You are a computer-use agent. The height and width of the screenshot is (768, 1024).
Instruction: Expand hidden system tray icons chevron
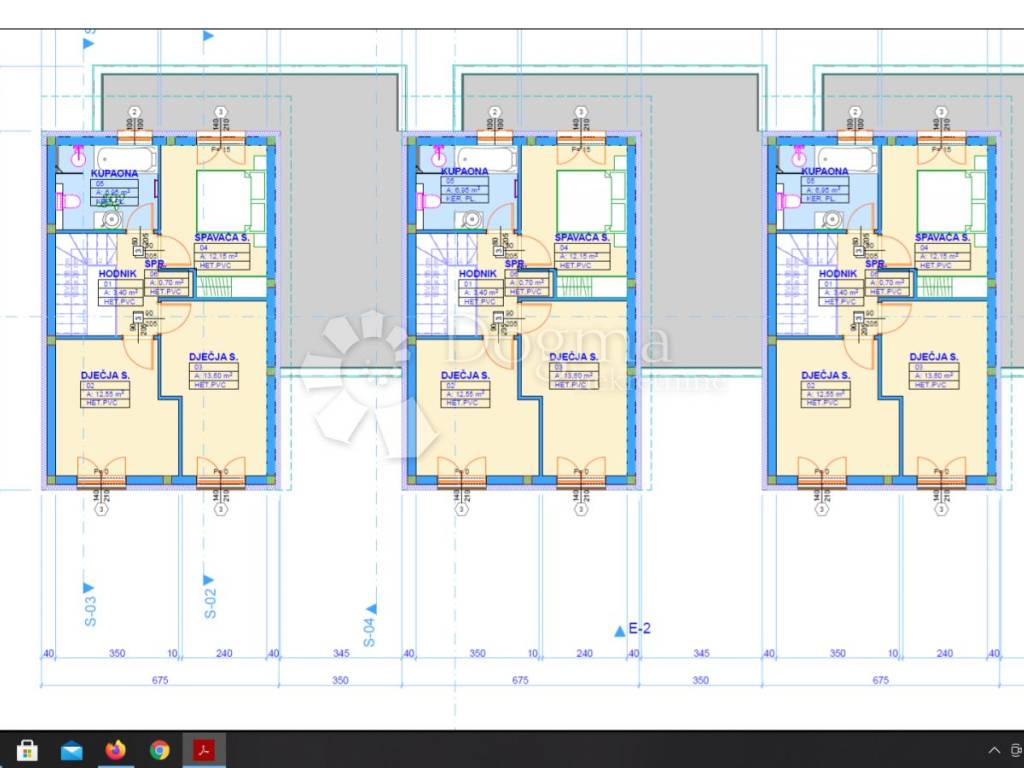(994, 749)
